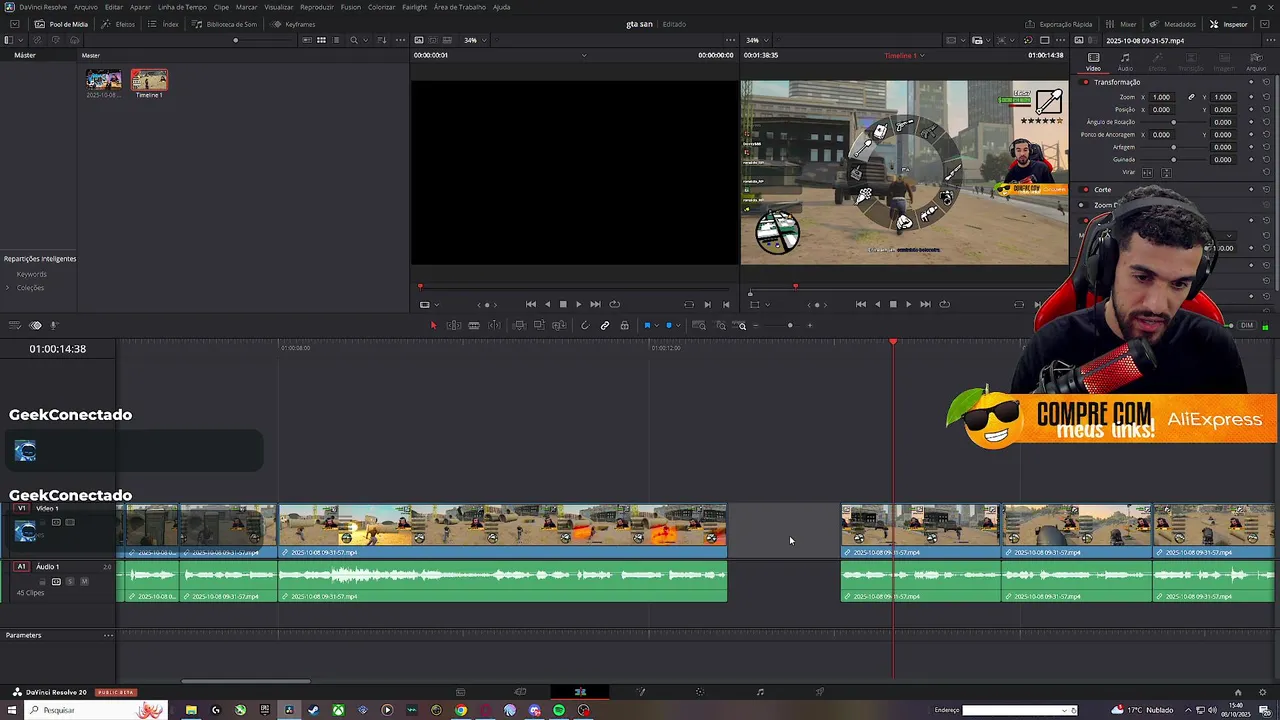
Task: Open the Fairlight menu
Action: tap(414, 7)
